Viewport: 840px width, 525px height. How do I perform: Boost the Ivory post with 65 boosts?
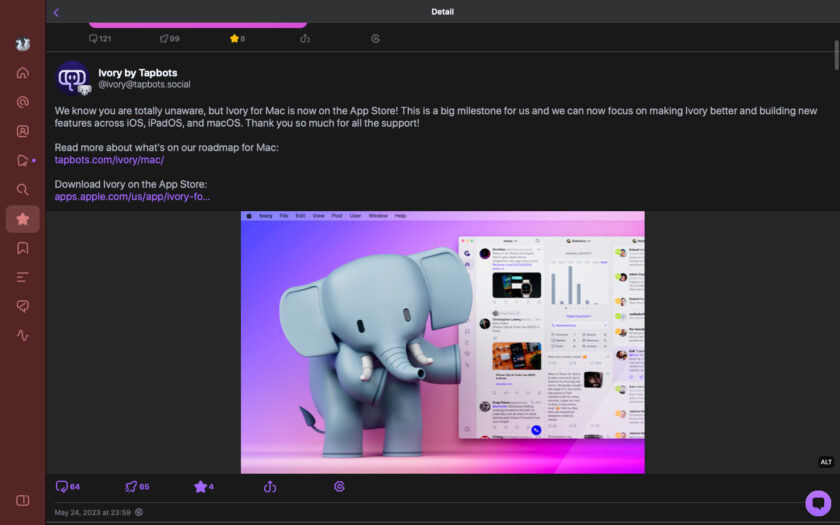[x=137, y=486]
